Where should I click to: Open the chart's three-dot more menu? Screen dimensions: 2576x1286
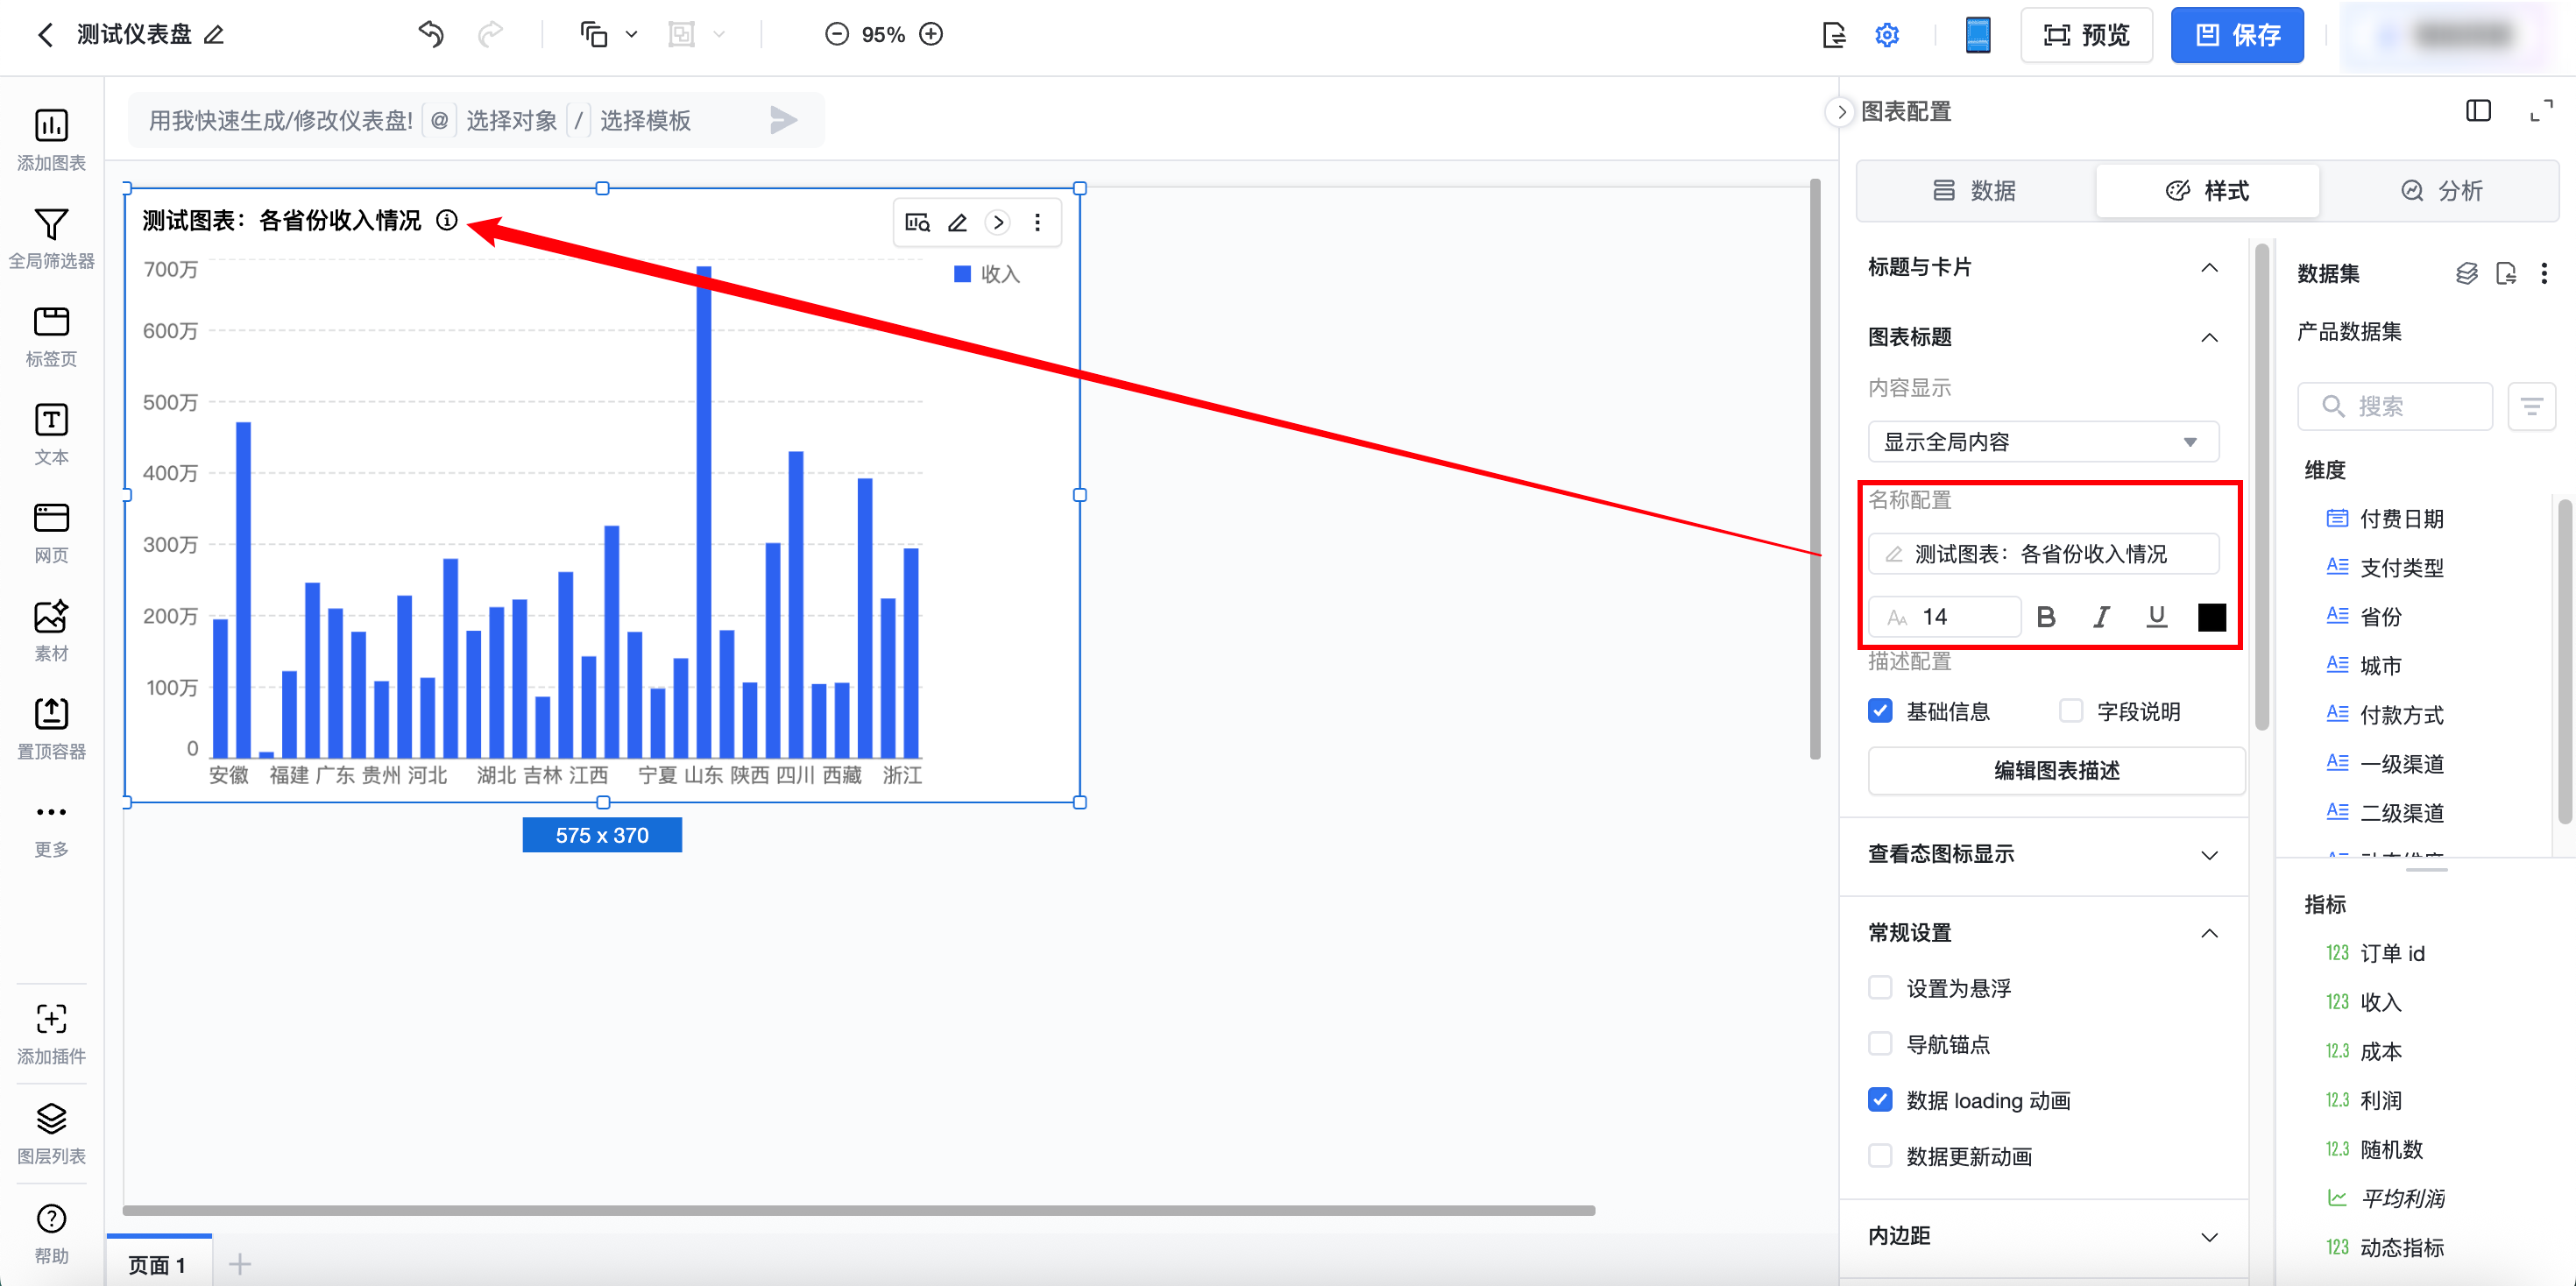click(x=1037, y=223)
